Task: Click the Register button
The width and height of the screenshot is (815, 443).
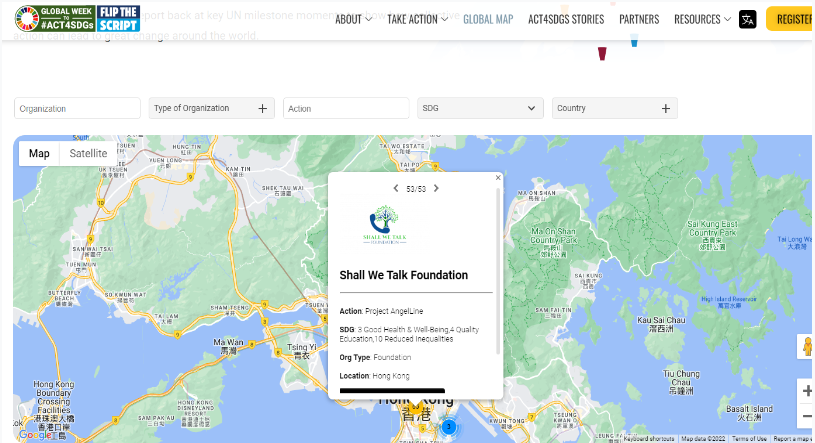Action: point(790,19)
